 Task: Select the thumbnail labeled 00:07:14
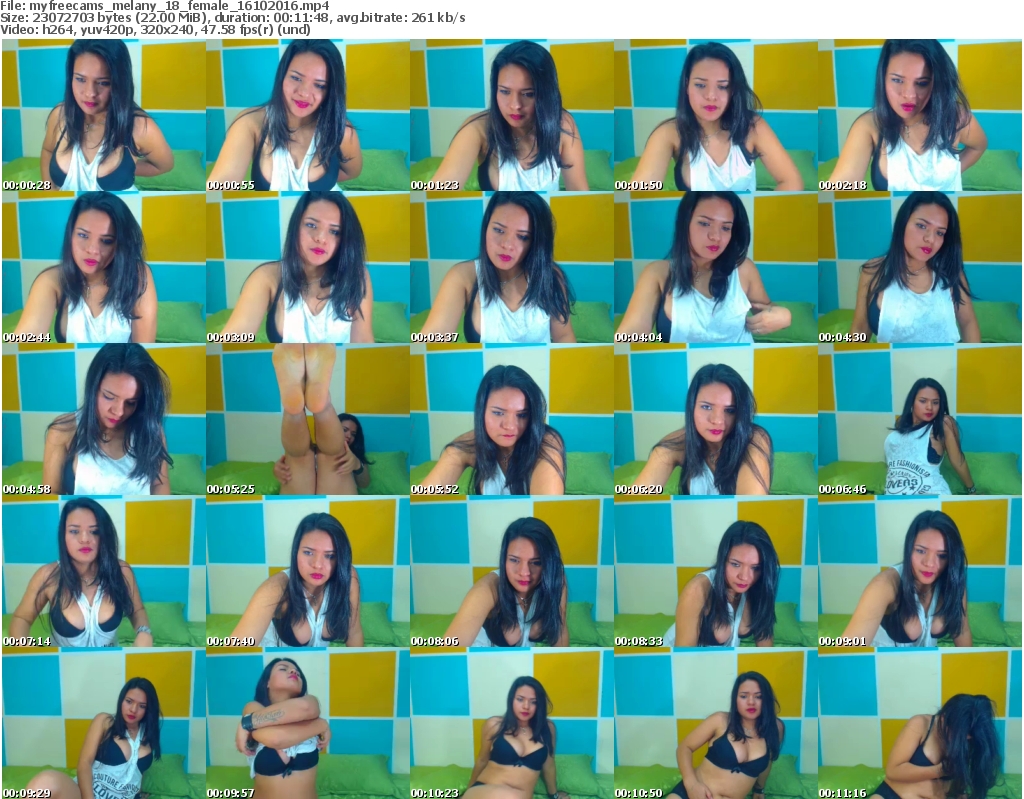point(103,573)
